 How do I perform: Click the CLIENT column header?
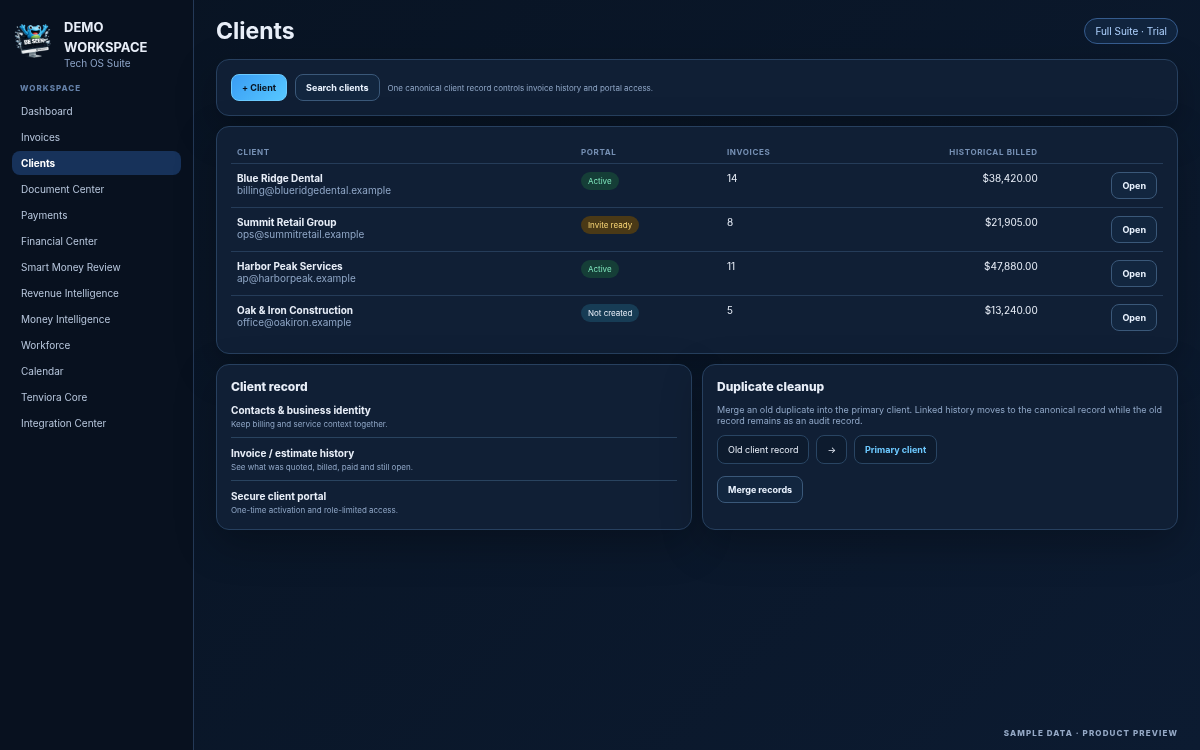[x=253, y=152]
